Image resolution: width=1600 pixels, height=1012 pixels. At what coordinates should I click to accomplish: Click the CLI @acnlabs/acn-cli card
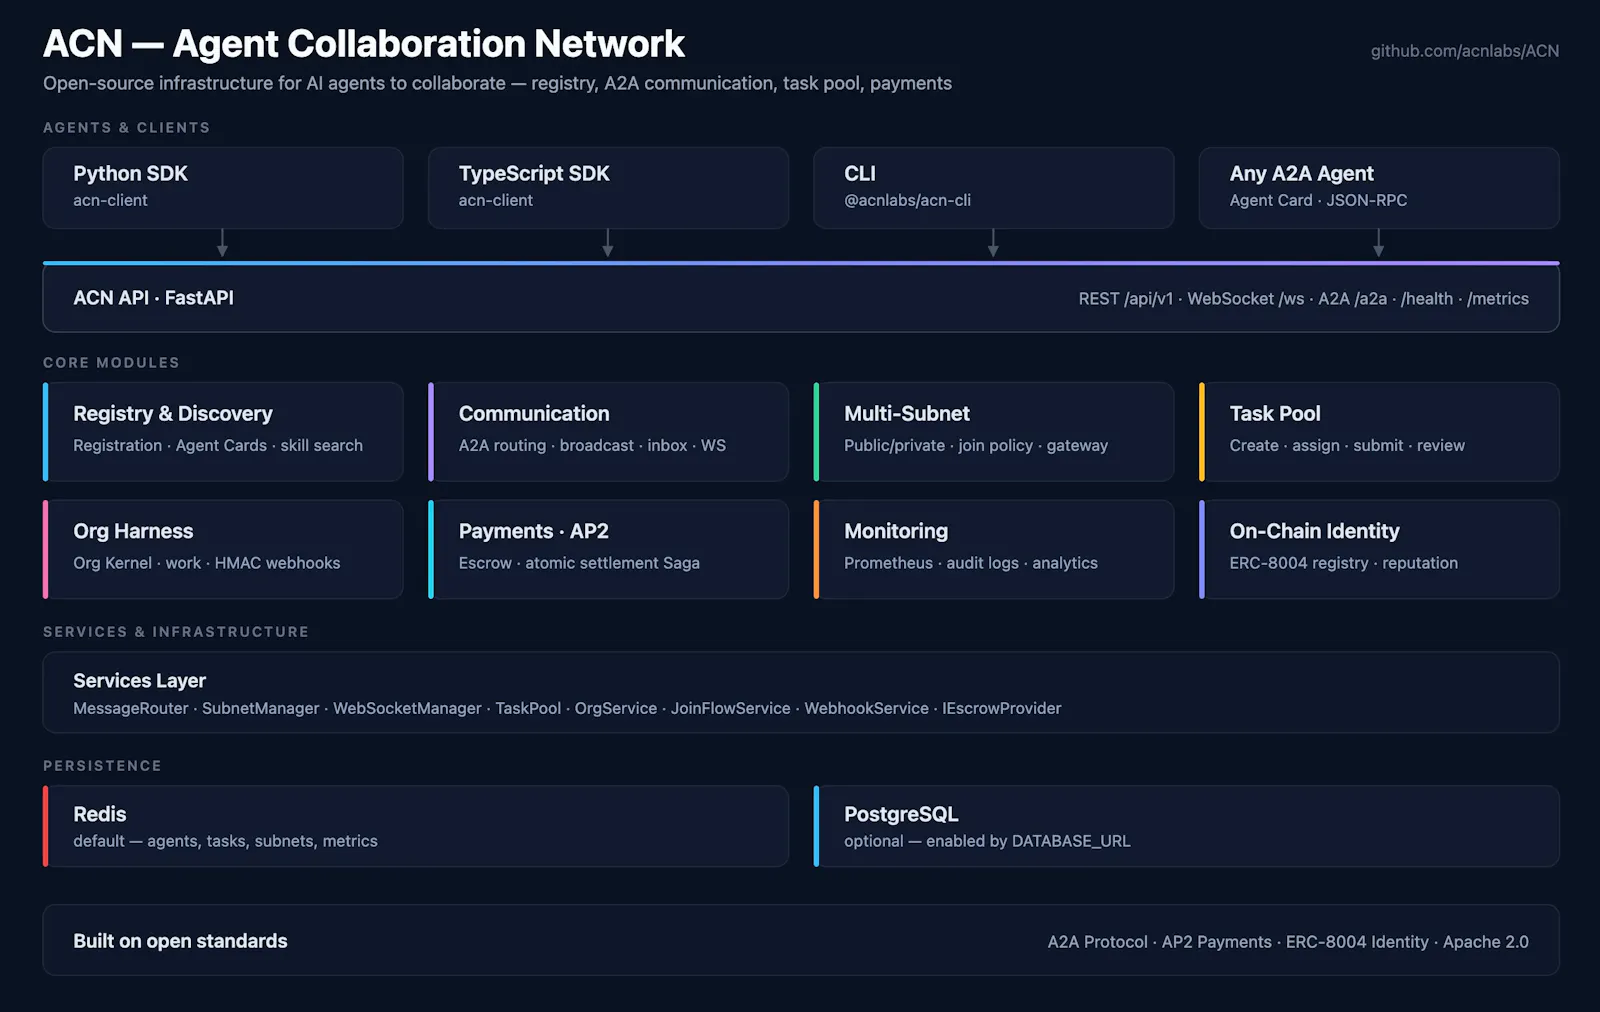993,188
